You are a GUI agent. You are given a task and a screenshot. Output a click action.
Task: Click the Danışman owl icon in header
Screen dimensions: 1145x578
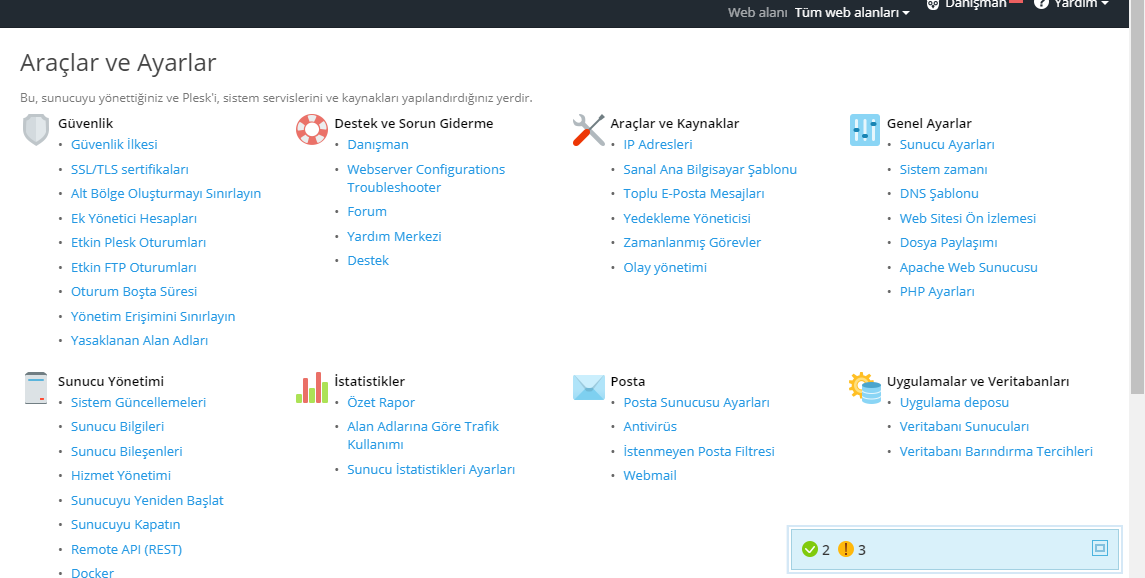(933, 4)
